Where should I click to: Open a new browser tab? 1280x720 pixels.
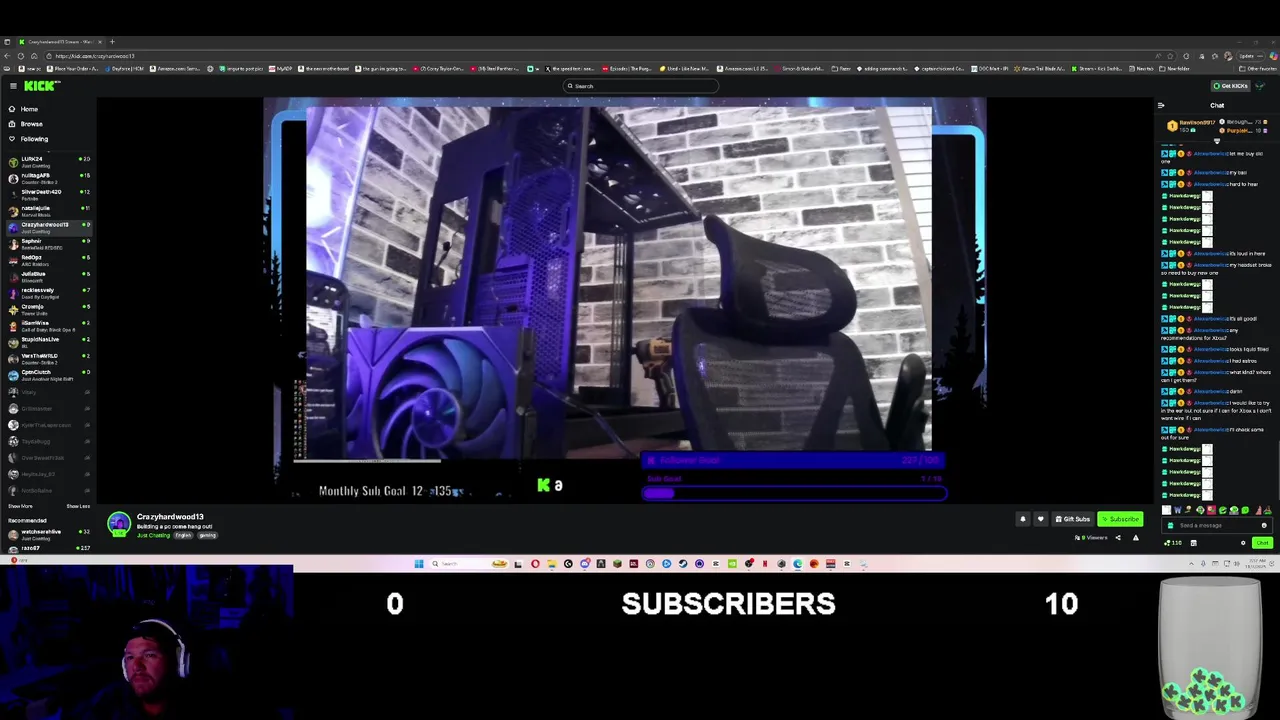pyautogui.click(x=112, y=42)
